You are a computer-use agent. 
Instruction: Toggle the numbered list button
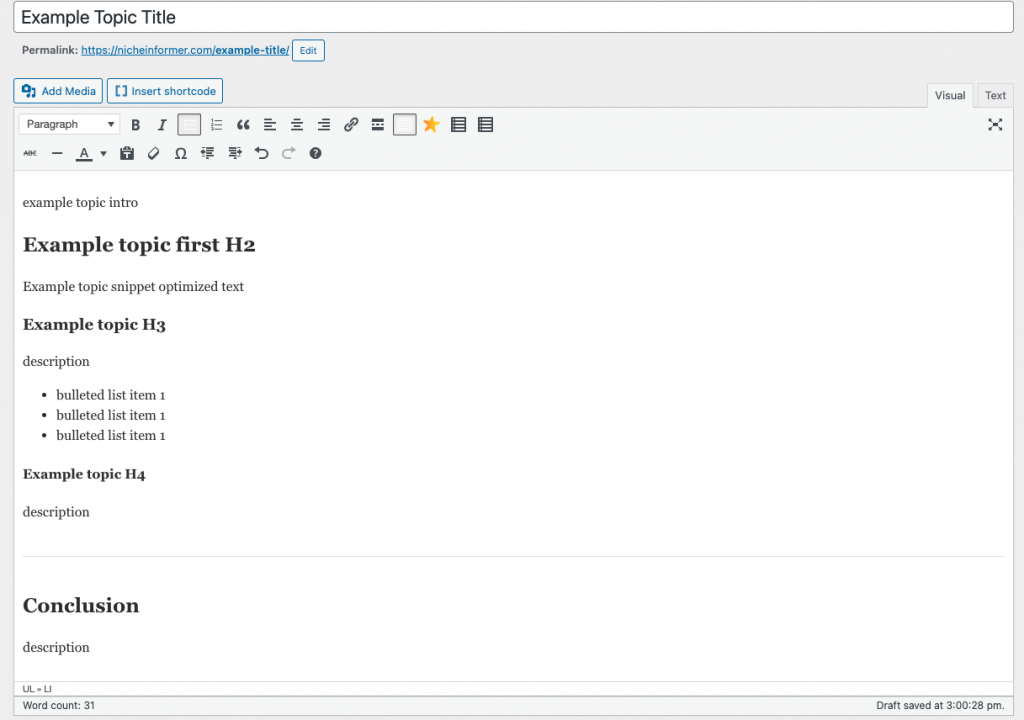[x=216, y=125]
